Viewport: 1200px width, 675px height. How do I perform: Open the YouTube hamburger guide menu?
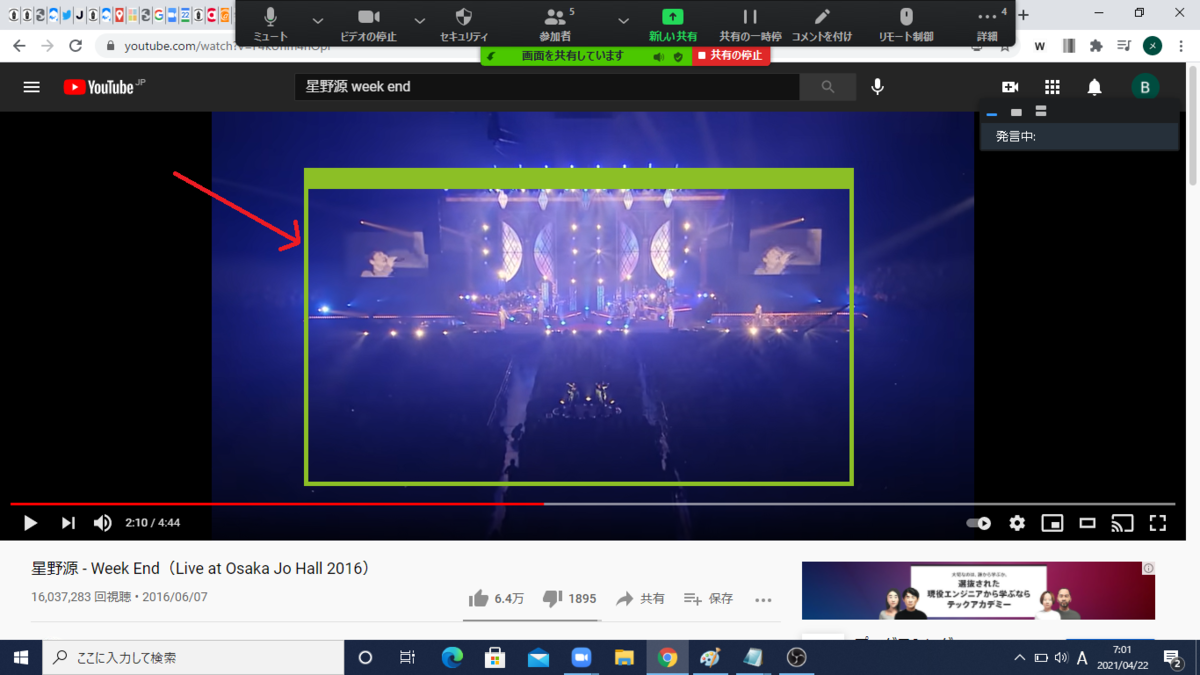[32, 87]
